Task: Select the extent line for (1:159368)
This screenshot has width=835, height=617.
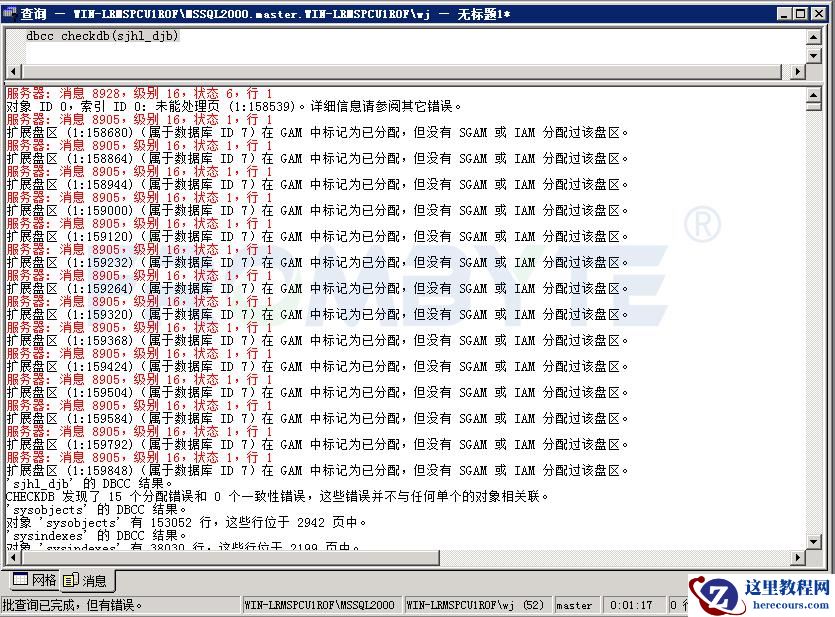Action: (x=317, y=341)
